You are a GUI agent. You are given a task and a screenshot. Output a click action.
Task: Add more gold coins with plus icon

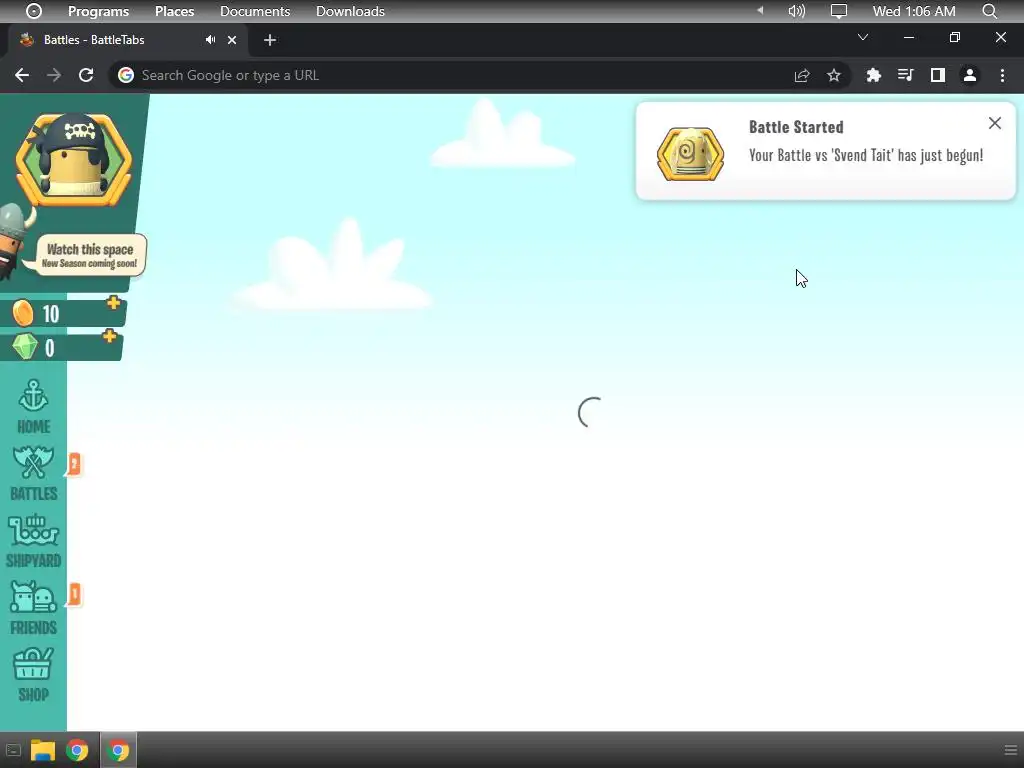pos(114,302)
